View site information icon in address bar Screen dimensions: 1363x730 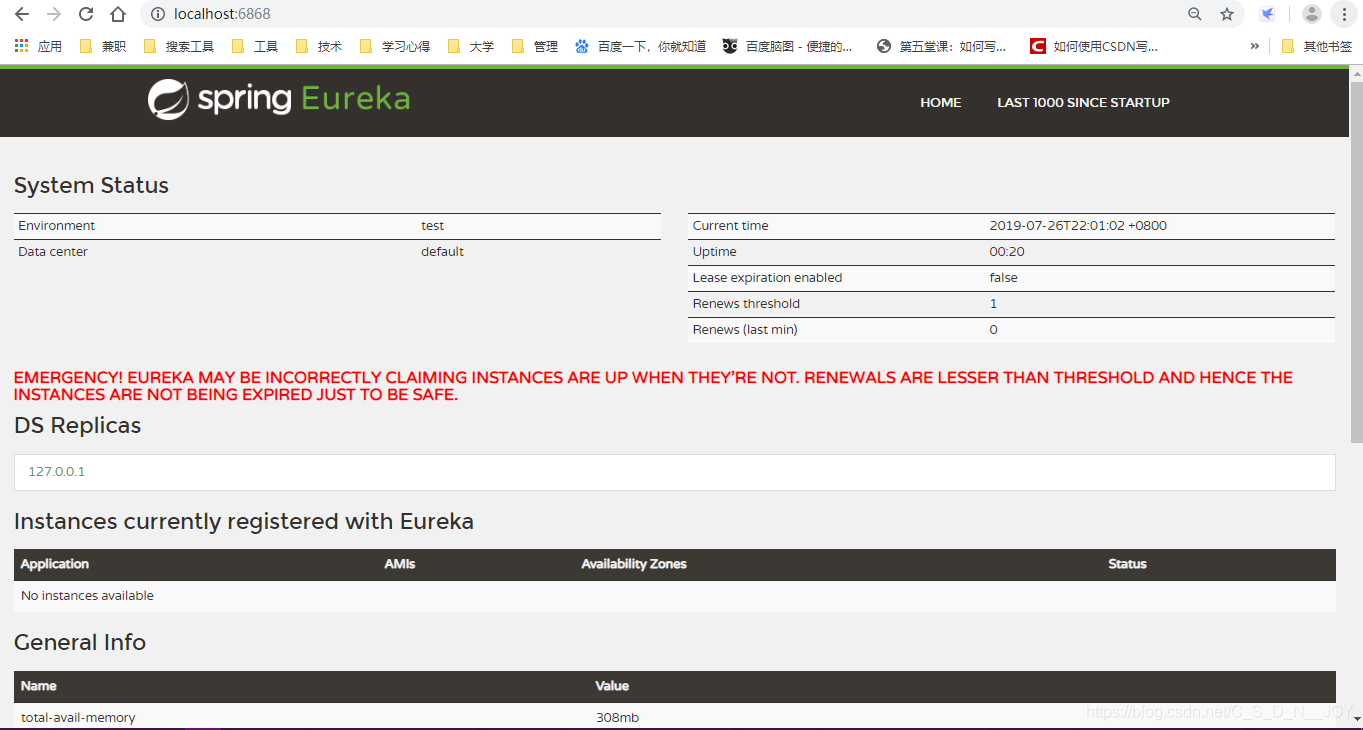coord(157,14)
